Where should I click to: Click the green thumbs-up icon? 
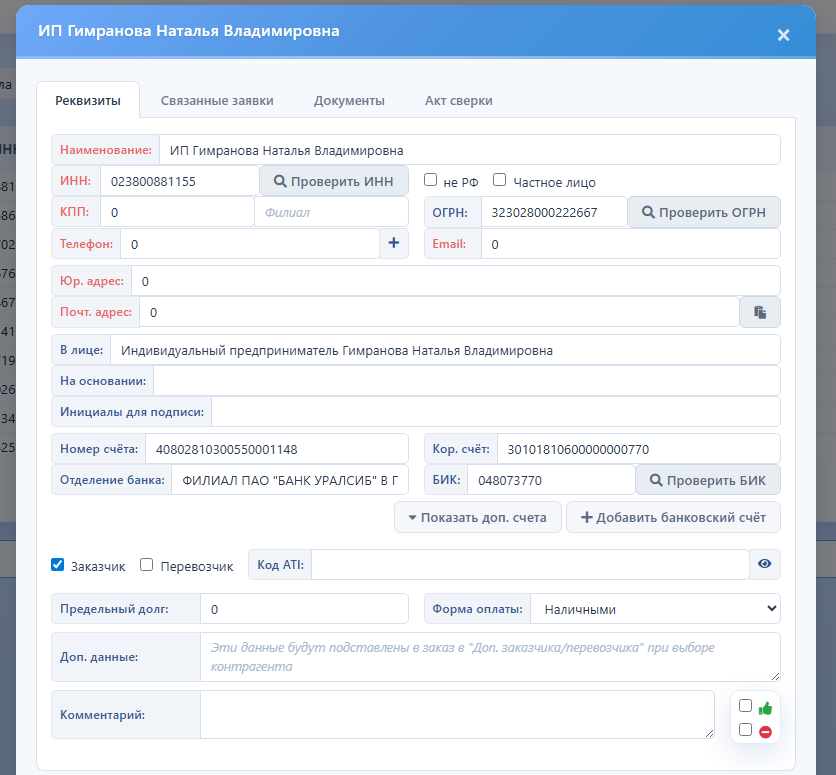tap(765, 708)
